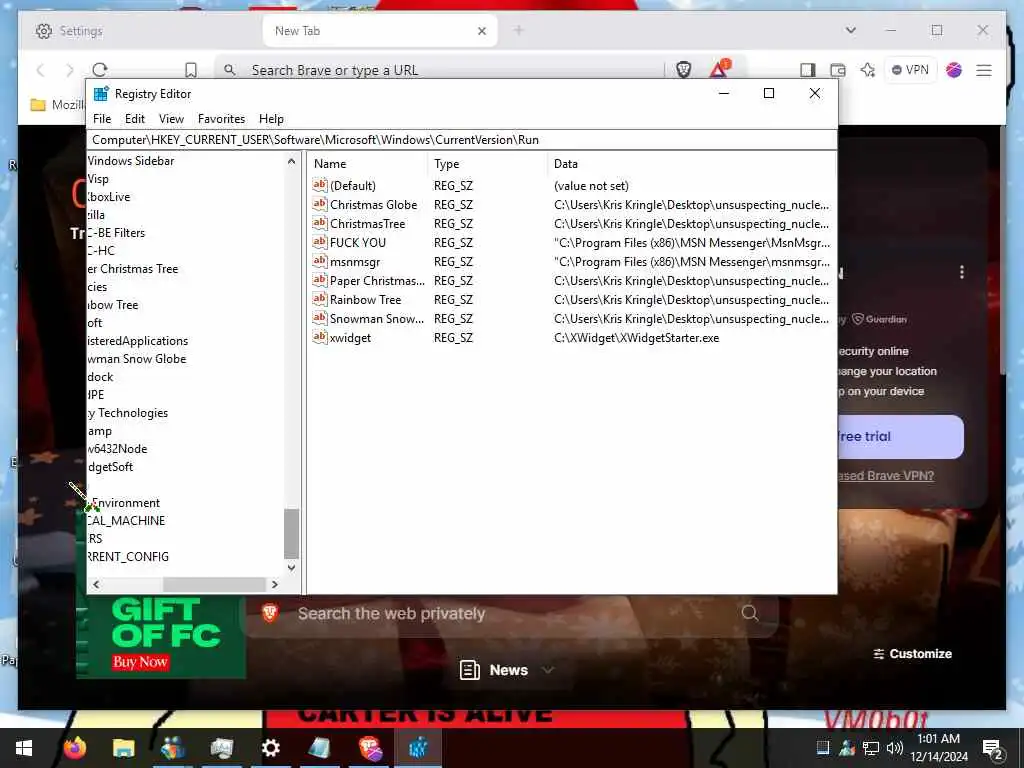Screen dimensions: 1024x768
Task: Select the Christmas Tree key in tree
Action: [x=133, y=269]
